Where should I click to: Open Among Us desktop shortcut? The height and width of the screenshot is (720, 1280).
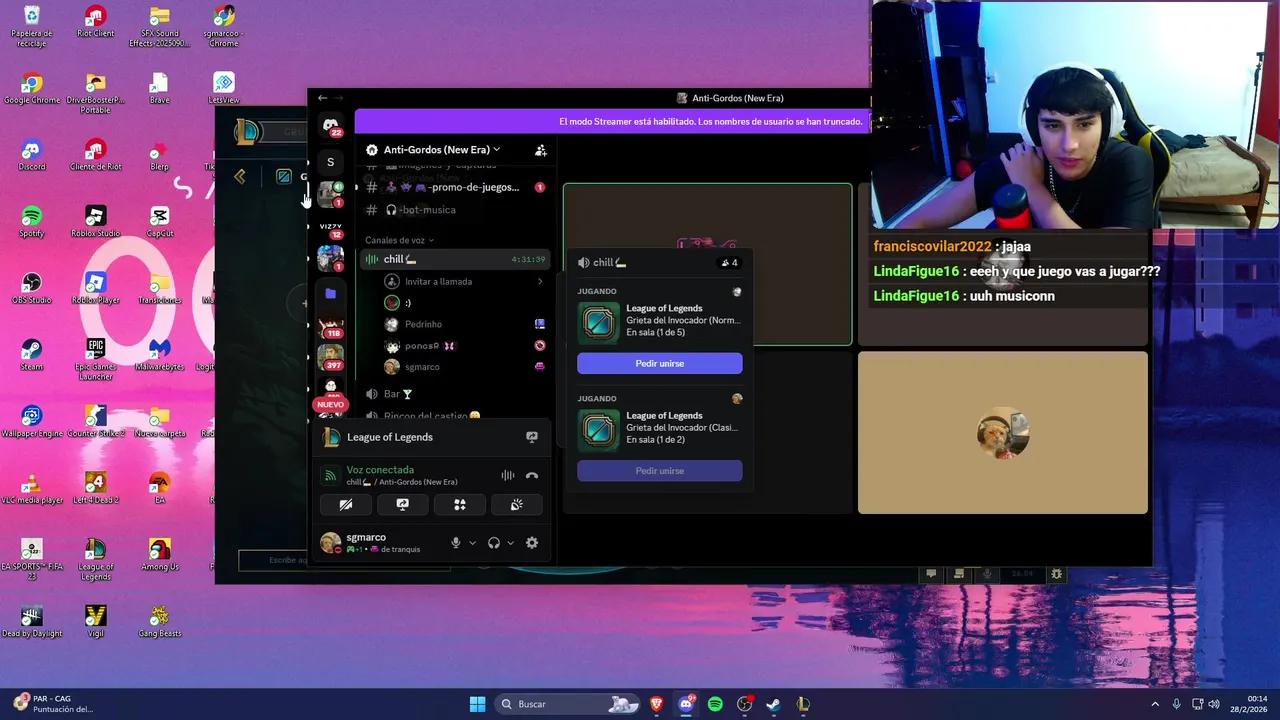[160, 556]
